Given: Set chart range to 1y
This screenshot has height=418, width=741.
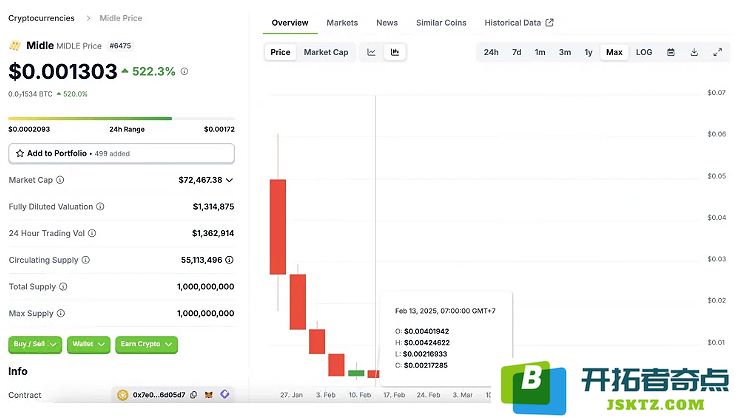Looking at the screenshot, I should tap(588, 52).
